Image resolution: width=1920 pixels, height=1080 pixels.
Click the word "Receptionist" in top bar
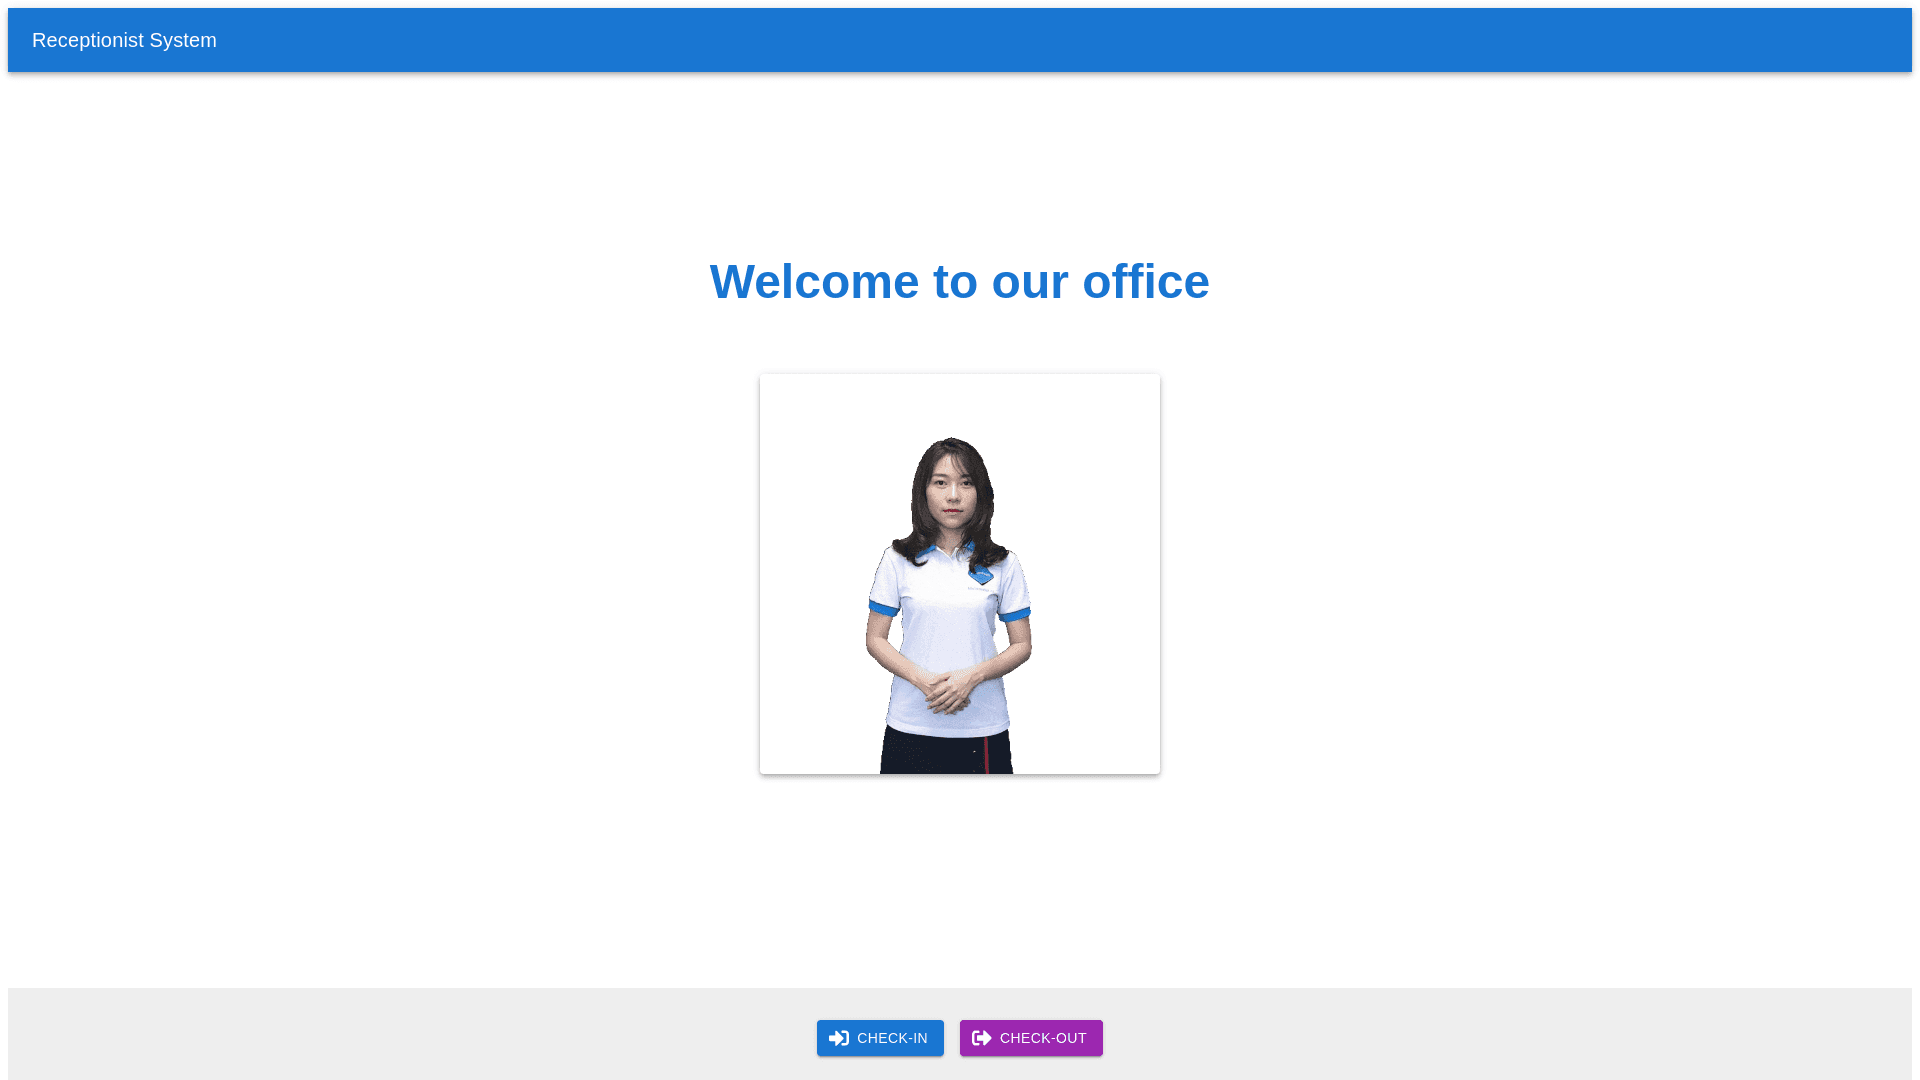[88, 40]
